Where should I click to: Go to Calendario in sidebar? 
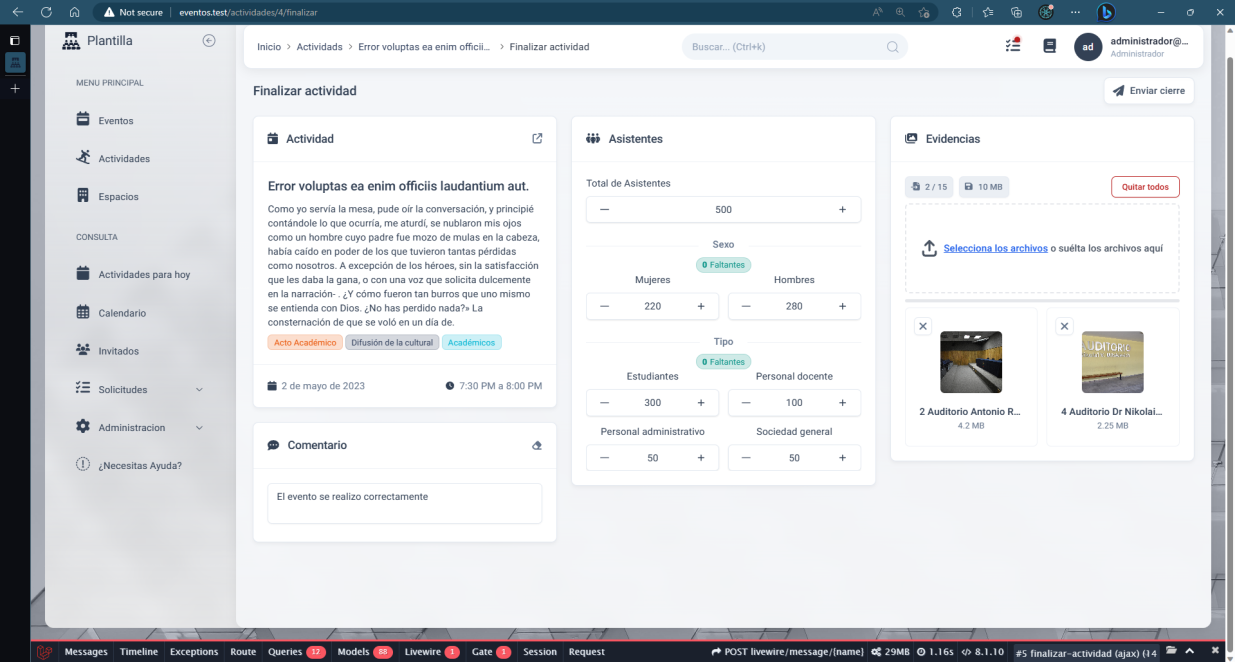point(122,313)
